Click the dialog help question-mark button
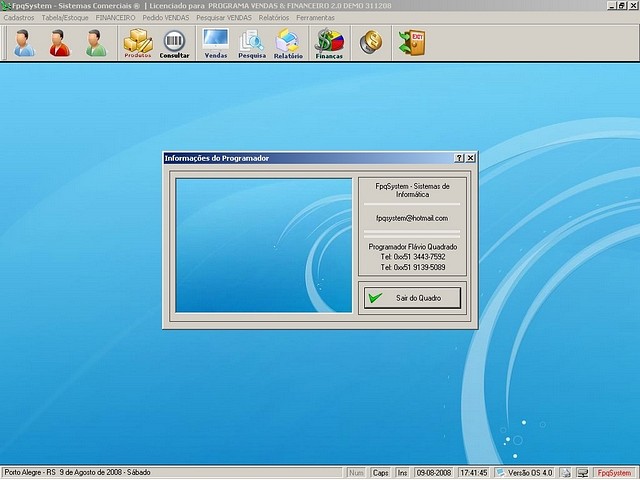This screenshot has height=480, width=640. [459, 158]
